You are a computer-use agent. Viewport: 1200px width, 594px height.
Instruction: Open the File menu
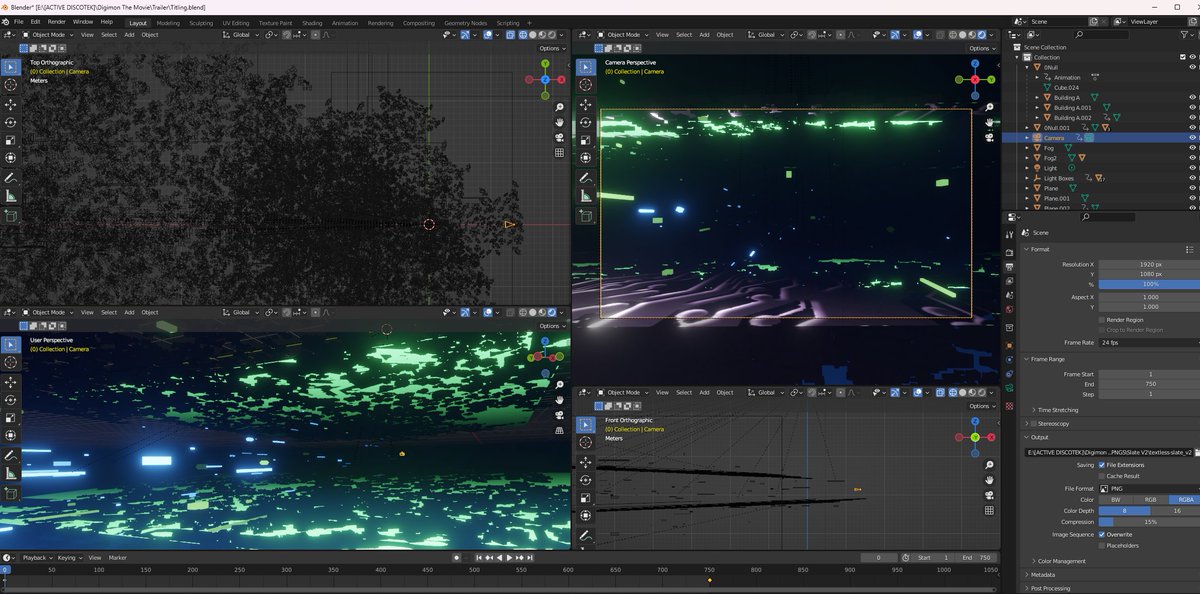[x=19, y=21]
